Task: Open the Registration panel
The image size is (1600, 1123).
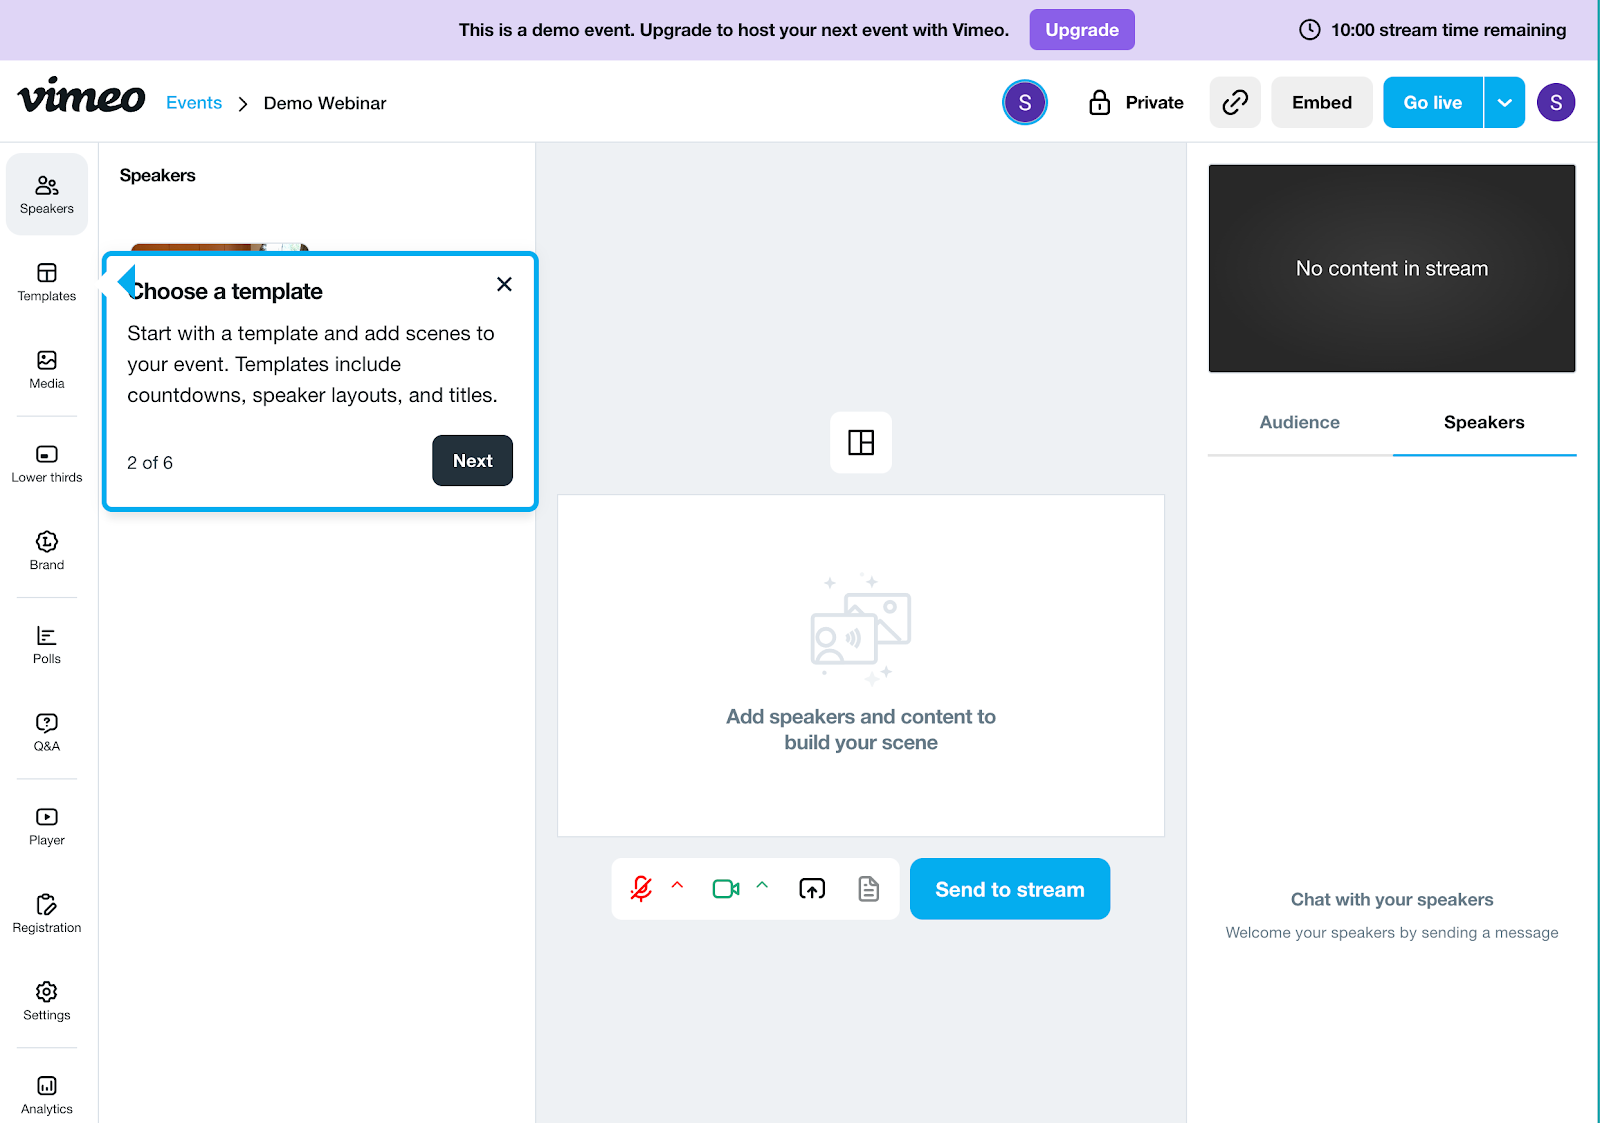Action: (46, 912)
